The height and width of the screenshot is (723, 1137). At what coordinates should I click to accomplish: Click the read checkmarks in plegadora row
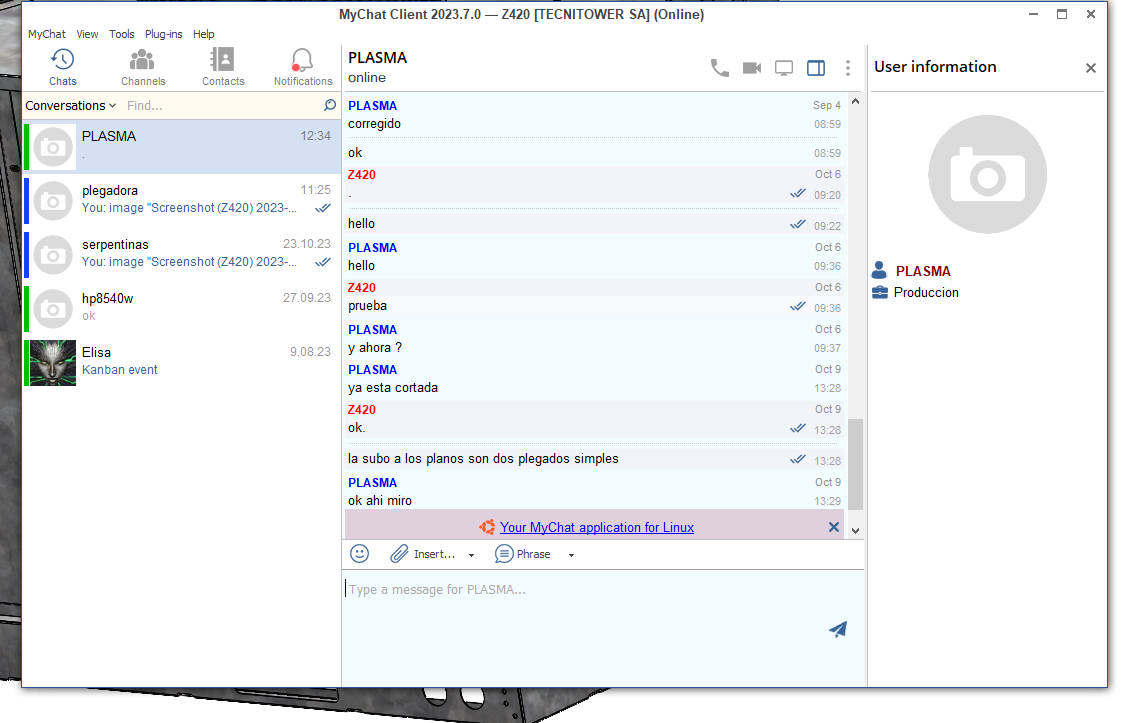tap(323, 208)
